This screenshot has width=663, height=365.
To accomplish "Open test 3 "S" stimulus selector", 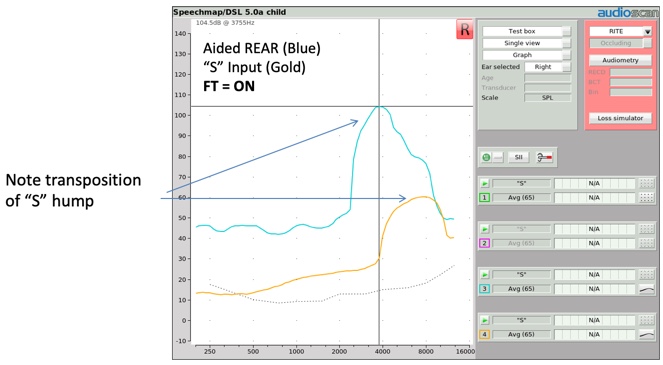I will [x=521, y=275].
